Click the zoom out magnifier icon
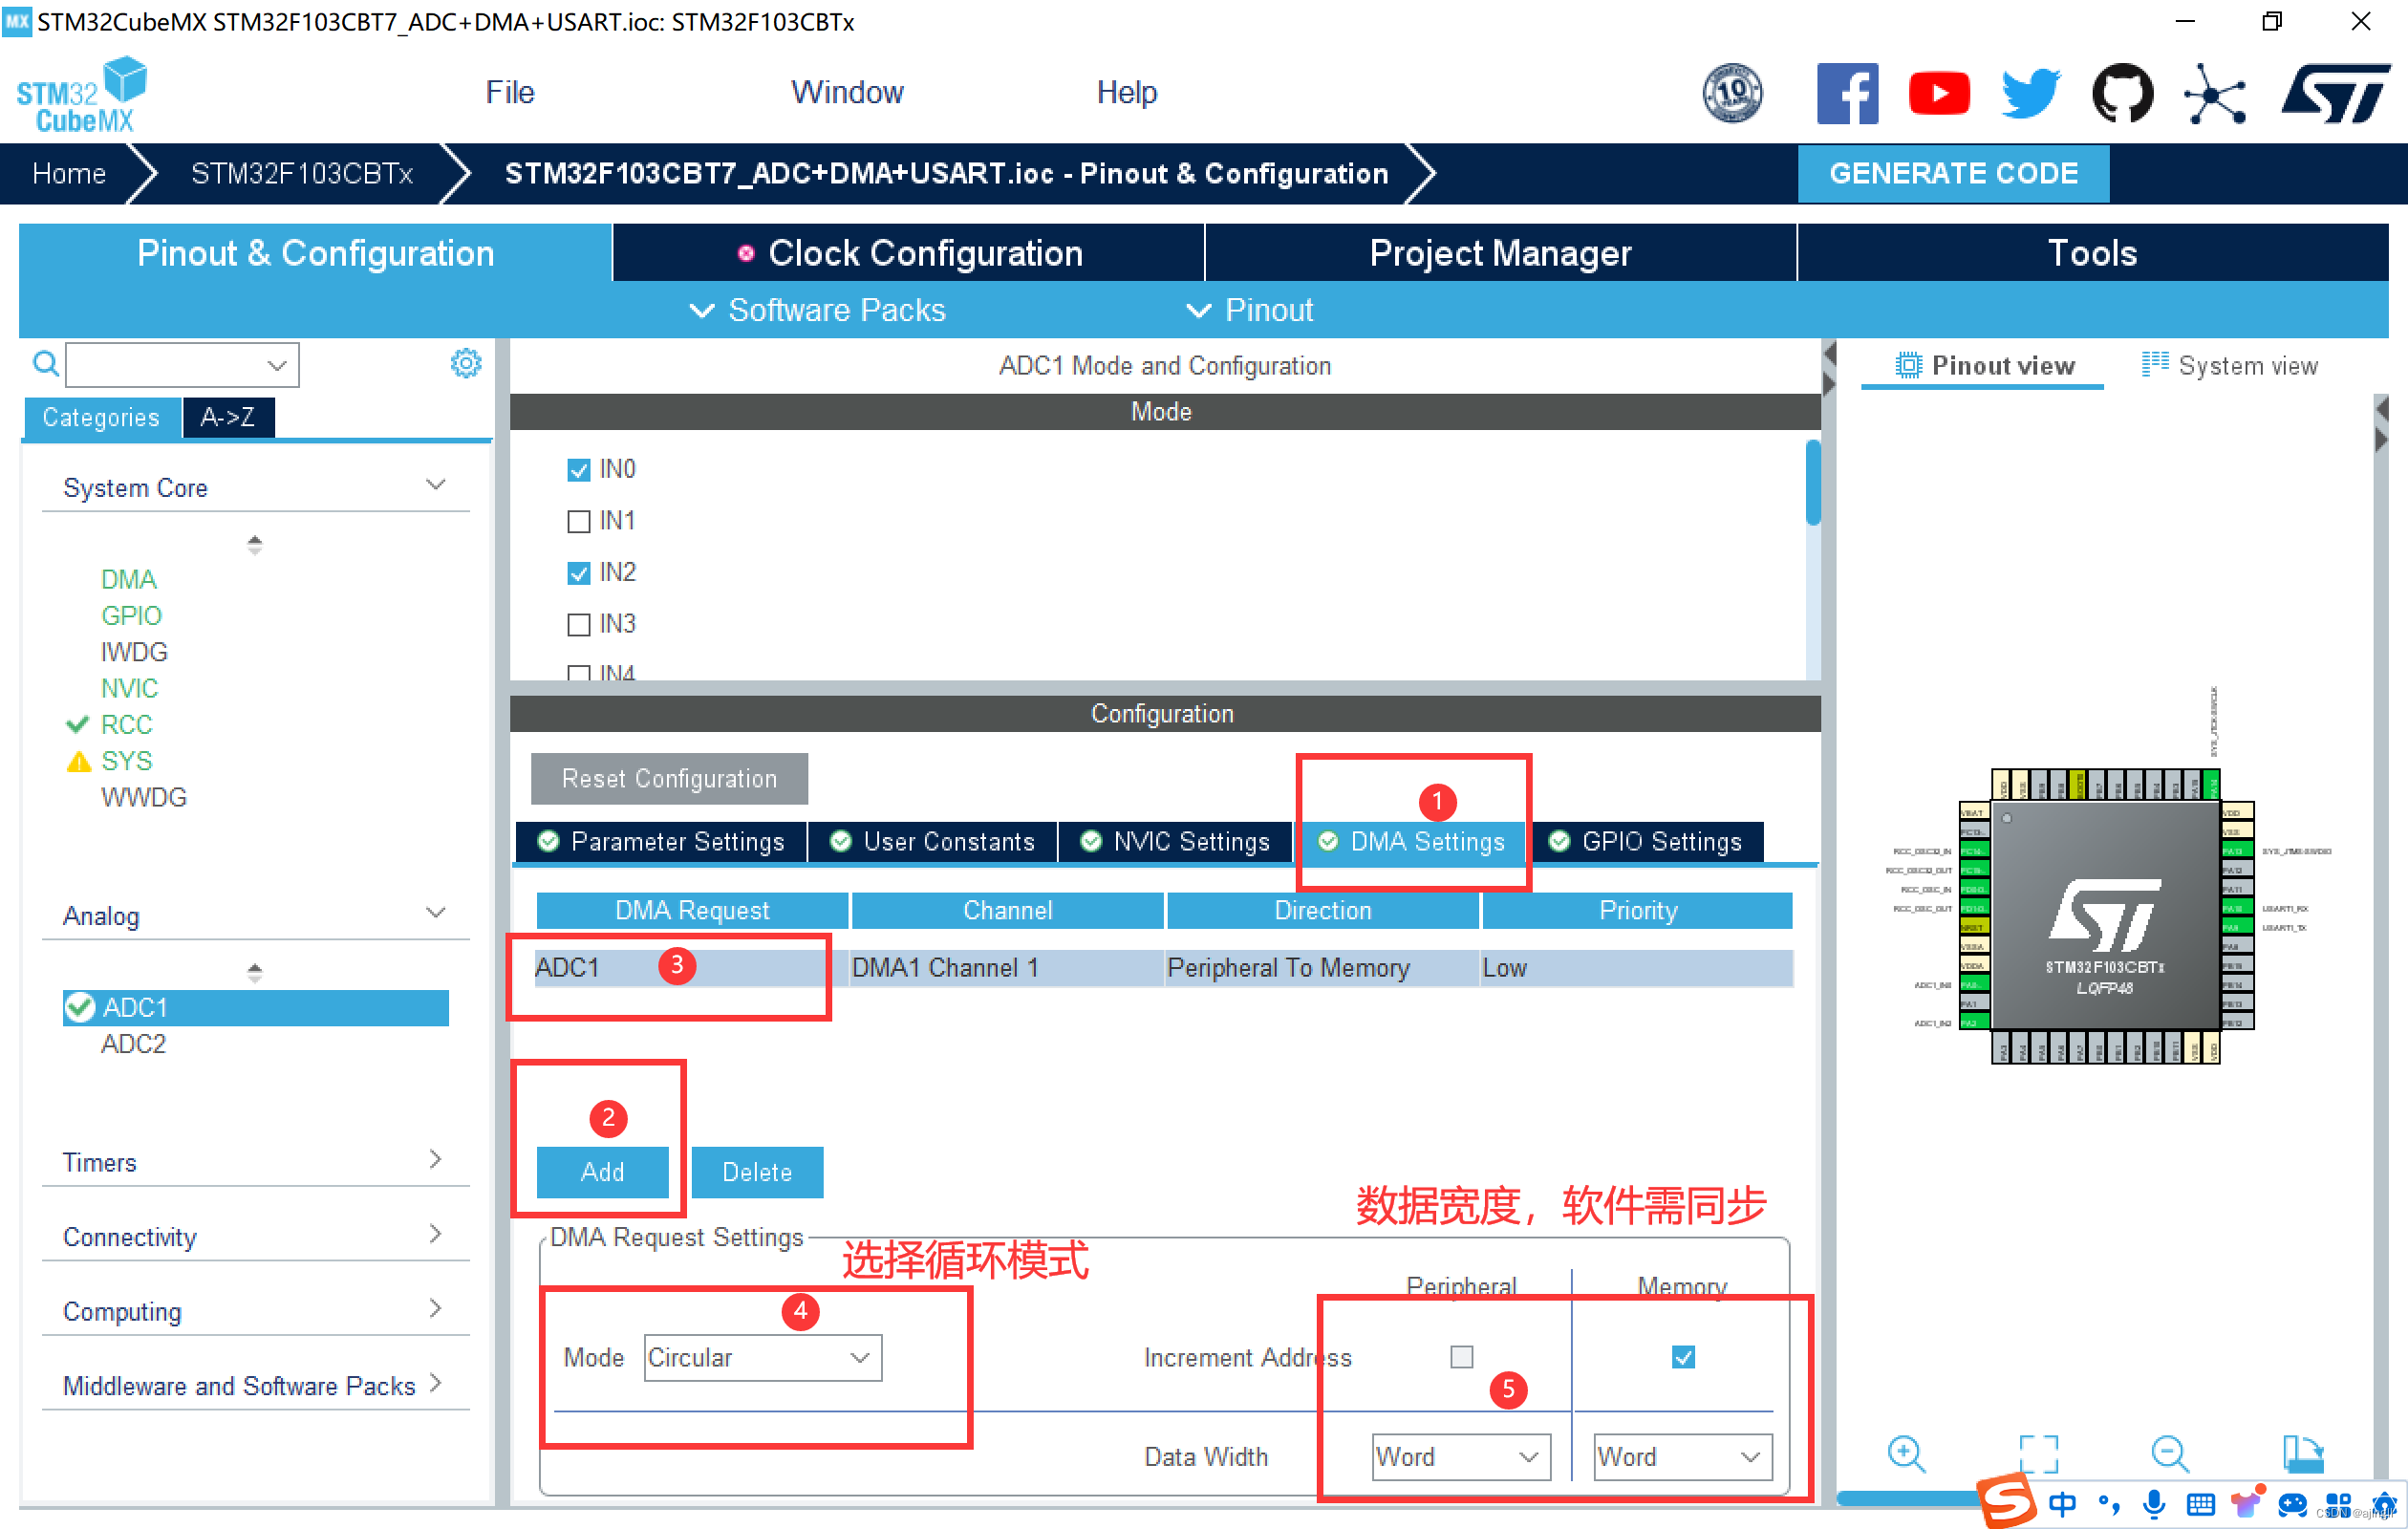2408x1529 pixels. pyautogui.click(x=2169, y=1453)
